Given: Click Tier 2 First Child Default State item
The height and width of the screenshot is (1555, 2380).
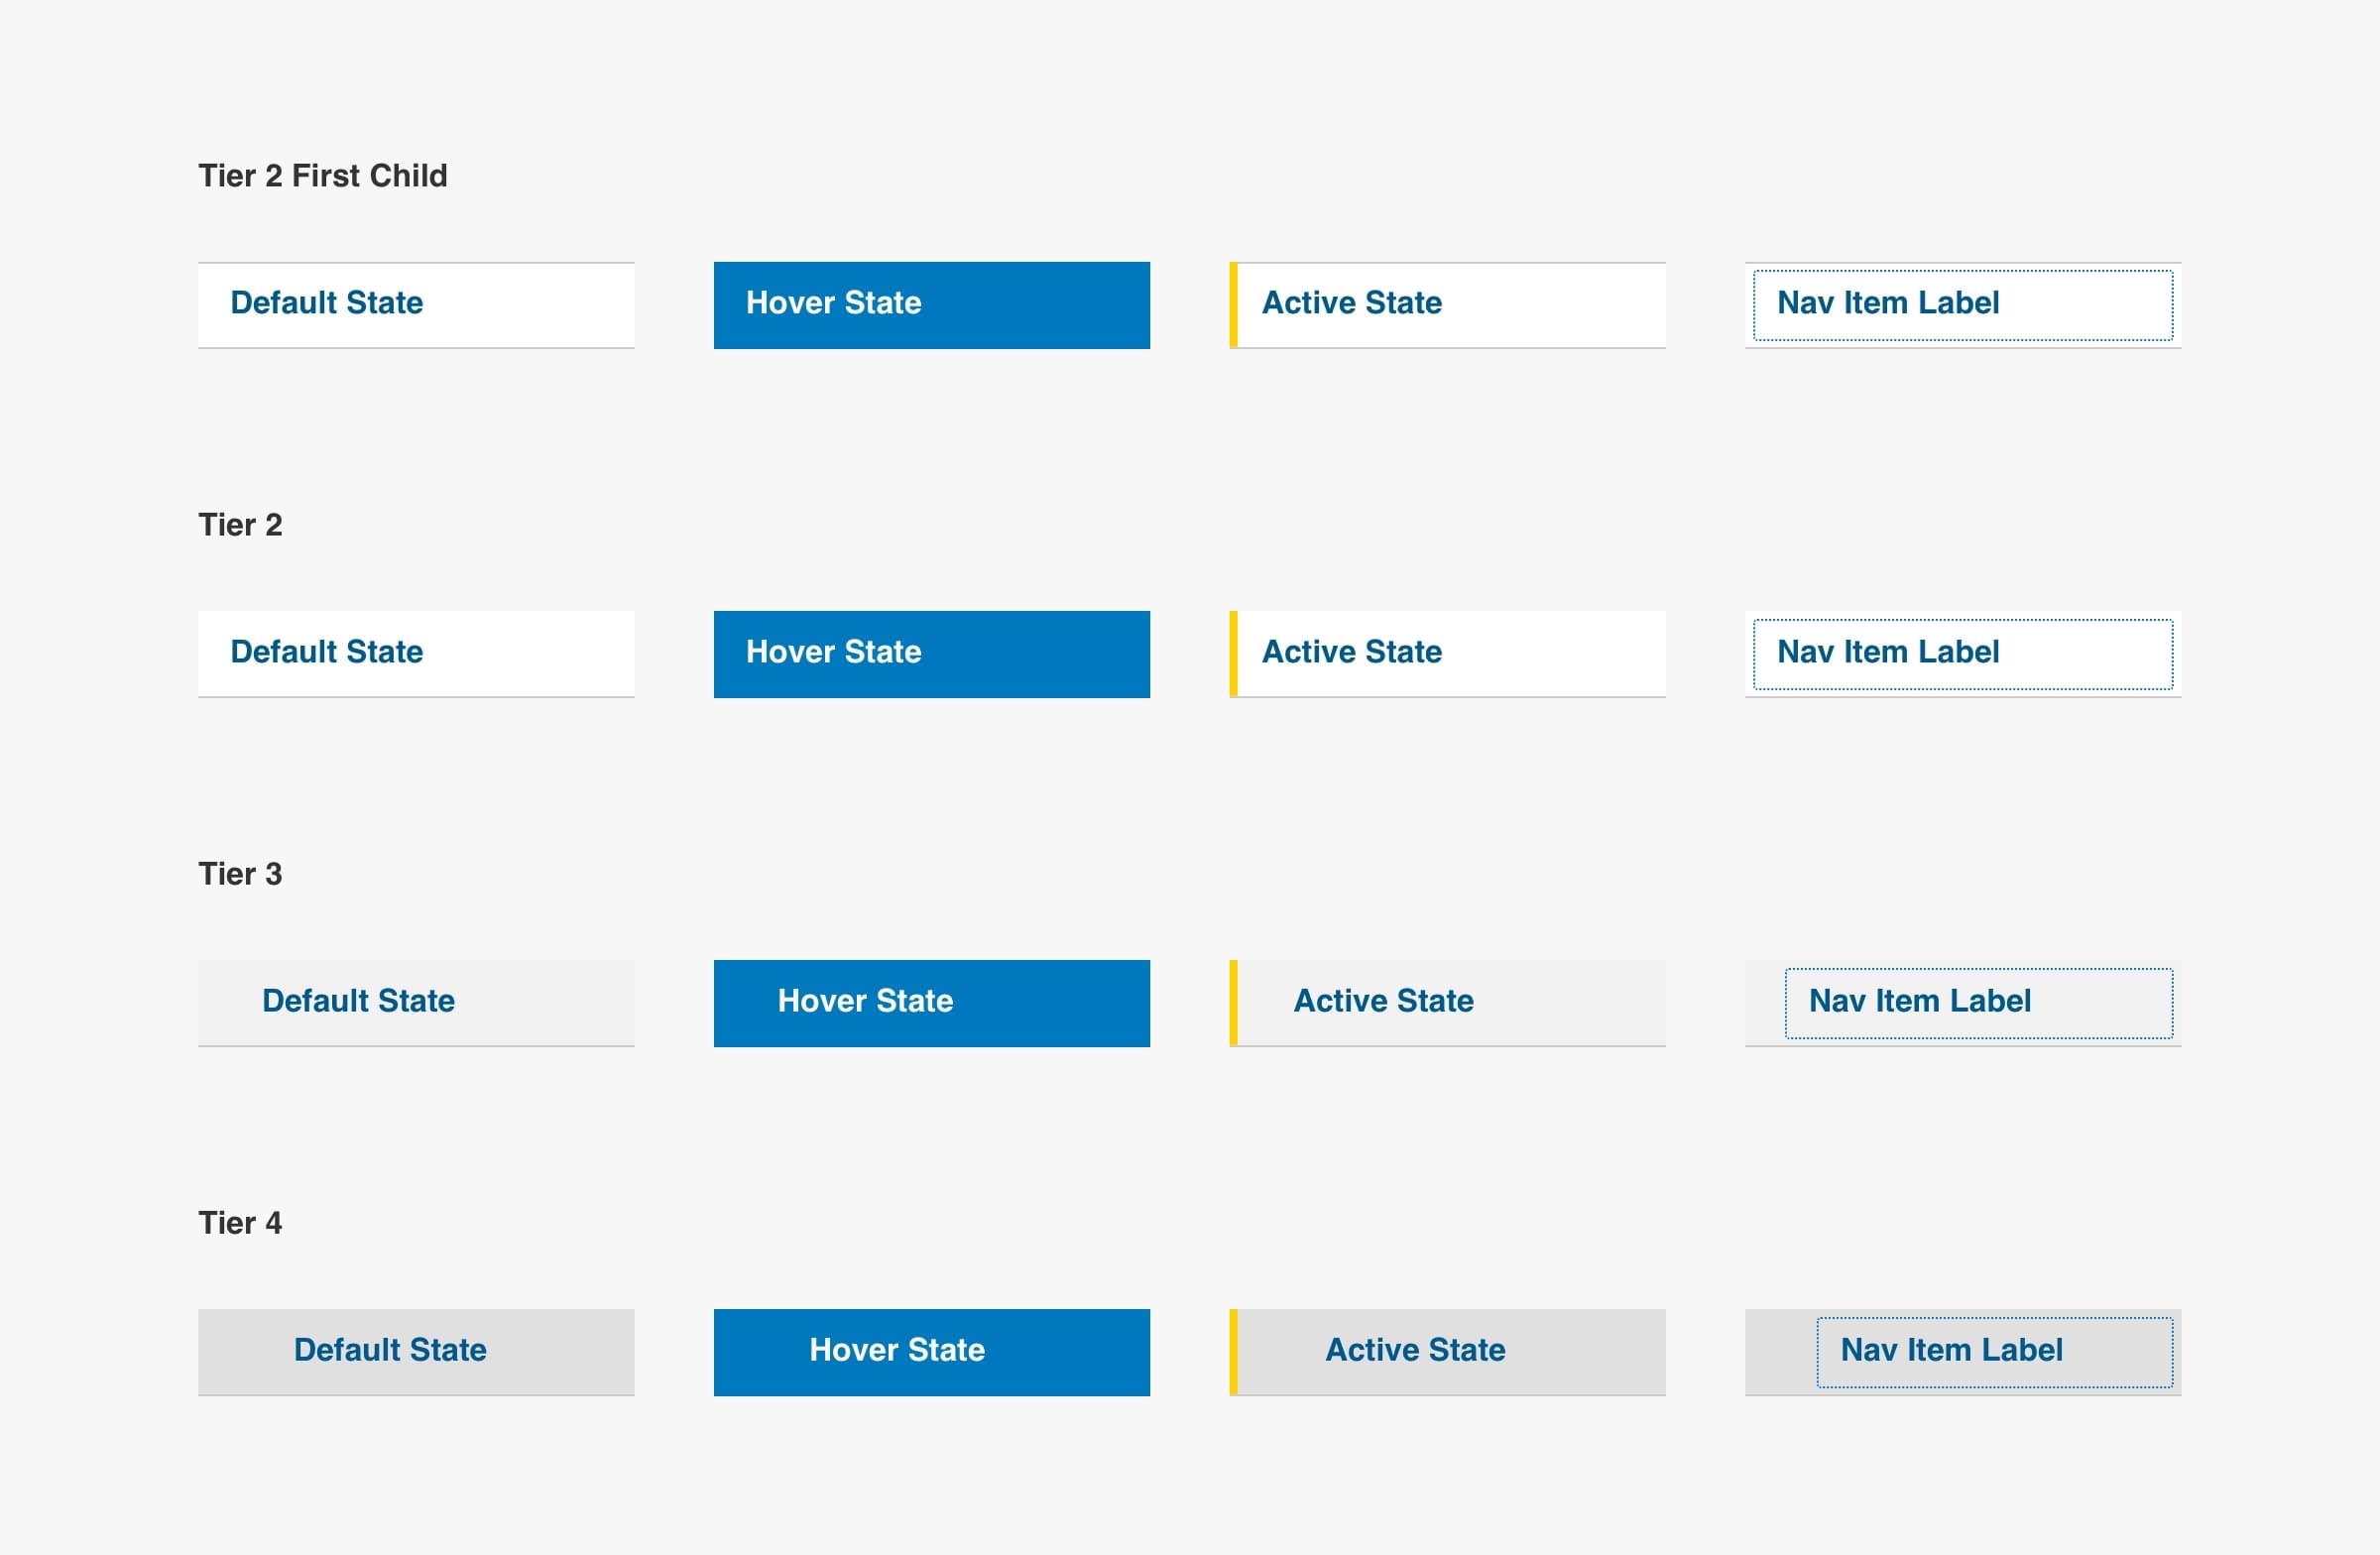Looking at the screenshot, I should [416, 304].
